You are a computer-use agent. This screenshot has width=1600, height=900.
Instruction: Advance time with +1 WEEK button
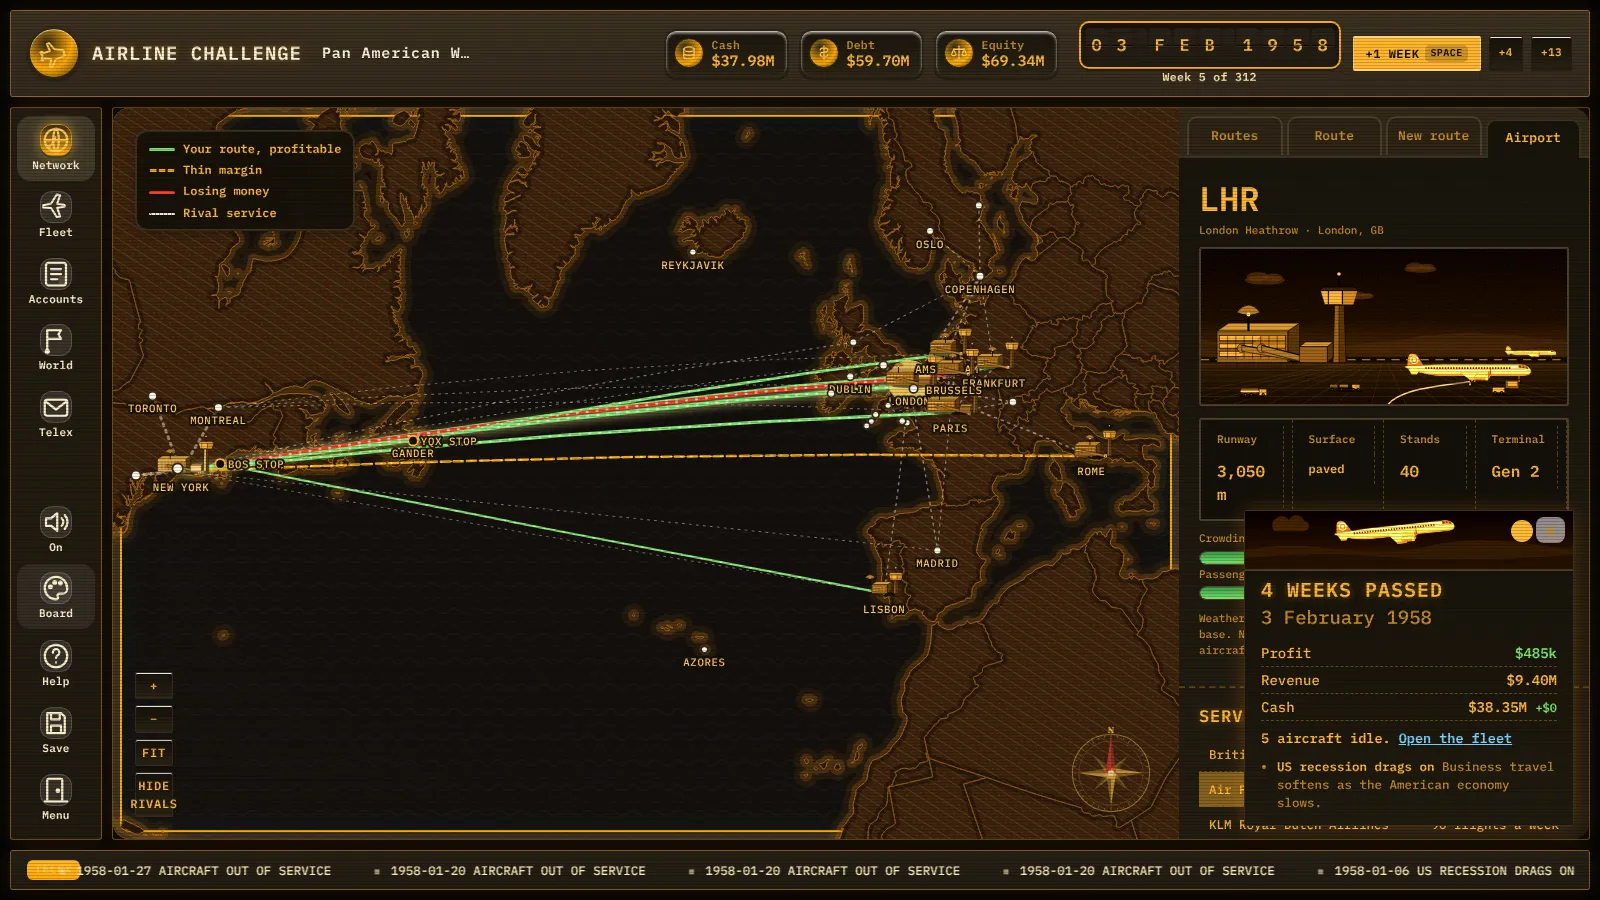pyautogui.click(x=1416, y=53)
